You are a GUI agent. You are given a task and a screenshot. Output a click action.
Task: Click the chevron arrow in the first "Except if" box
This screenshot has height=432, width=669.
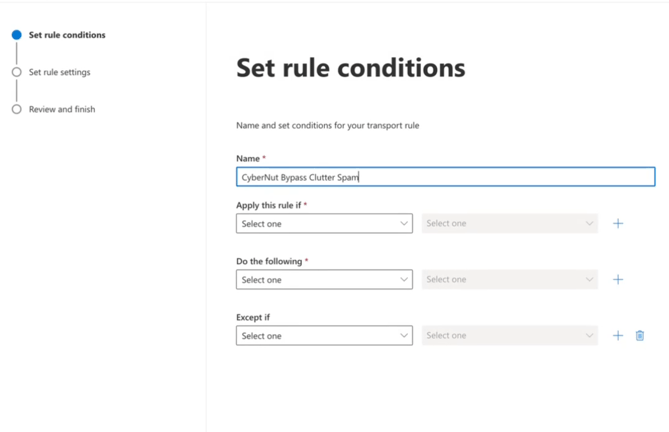point(404,336)
